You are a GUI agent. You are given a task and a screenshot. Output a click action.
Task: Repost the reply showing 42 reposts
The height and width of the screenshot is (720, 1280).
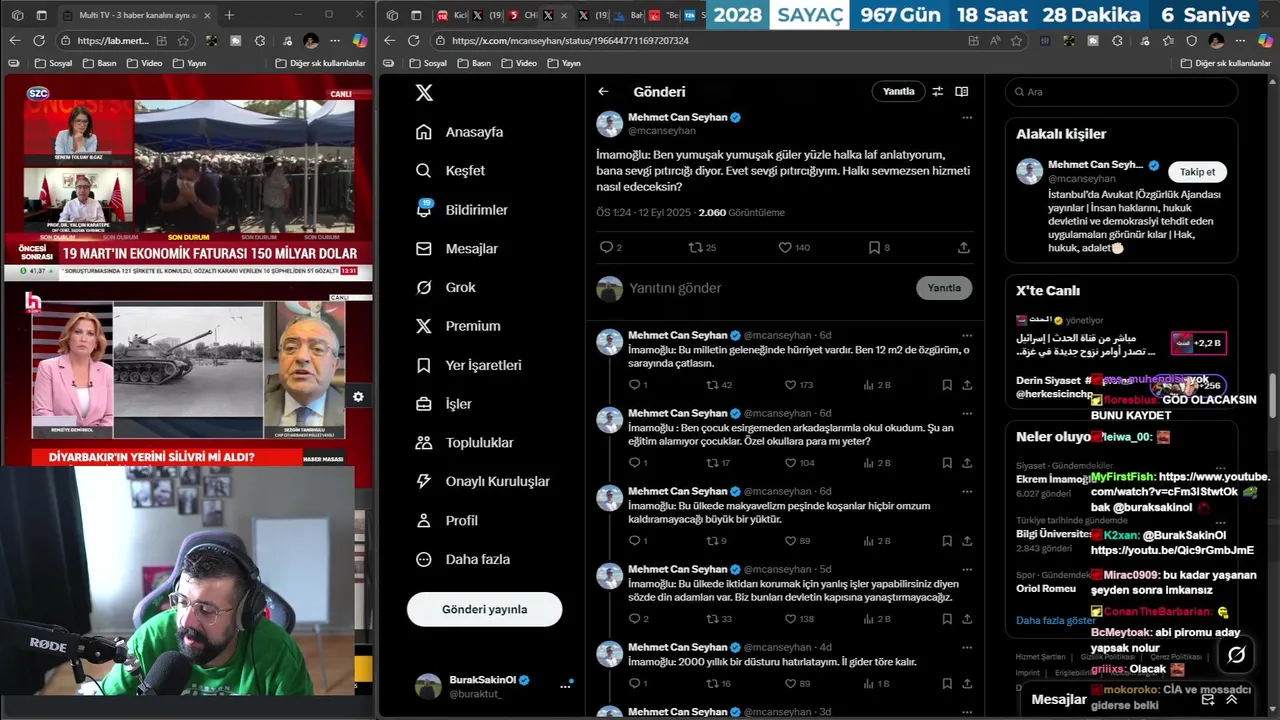pos(719,384)
